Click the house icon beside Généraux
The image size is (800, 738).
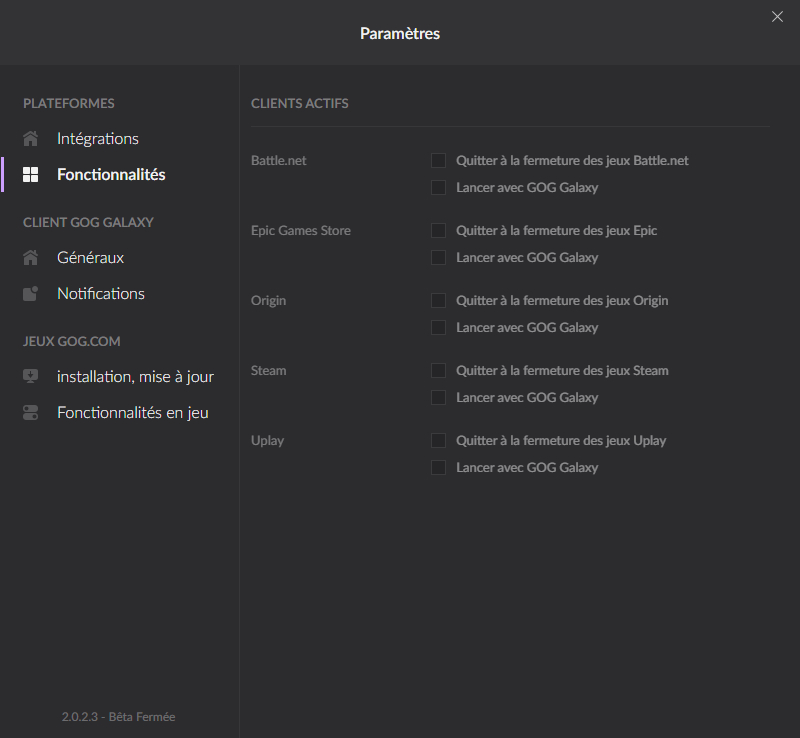[x=31, y=258]
